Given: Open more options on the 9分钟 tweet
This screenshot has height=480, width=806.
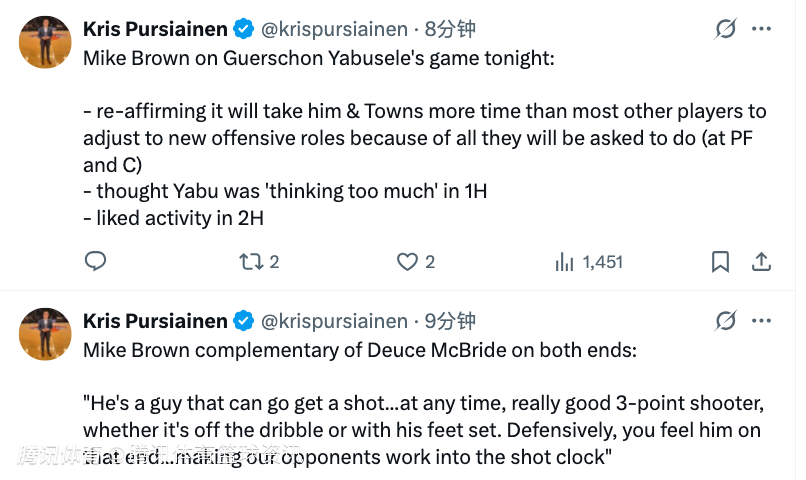Looking at the screenshot, I should (x=762, y=321).
